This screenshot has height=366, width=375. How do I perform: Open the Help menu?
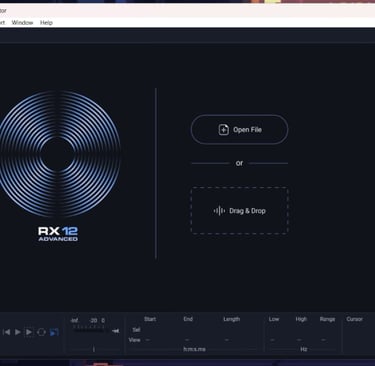46,23
